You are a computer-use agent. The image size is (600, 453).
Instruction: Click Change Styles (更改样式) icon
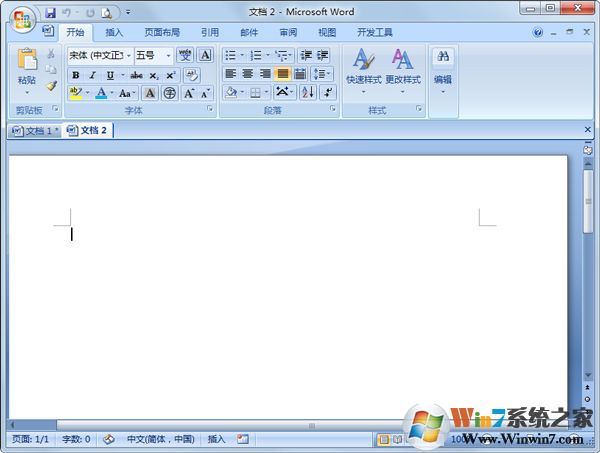pos(403,68)
